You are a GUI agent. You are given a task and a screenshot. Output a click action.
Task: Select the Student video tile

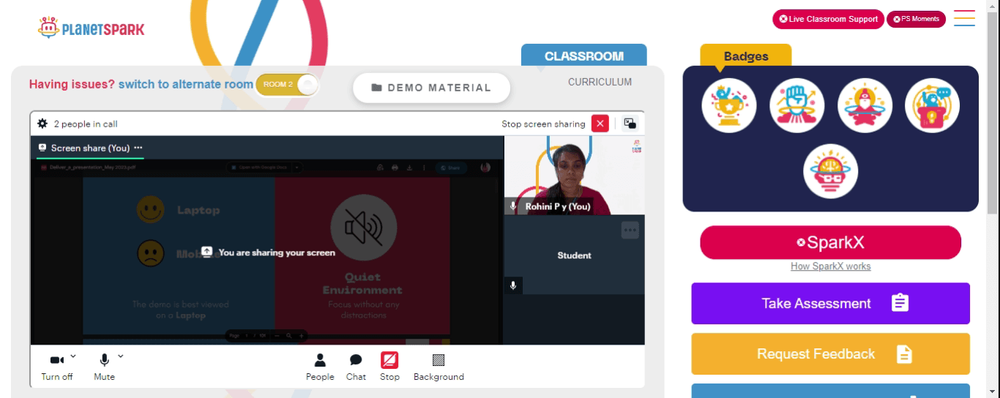tap(574, 255)
